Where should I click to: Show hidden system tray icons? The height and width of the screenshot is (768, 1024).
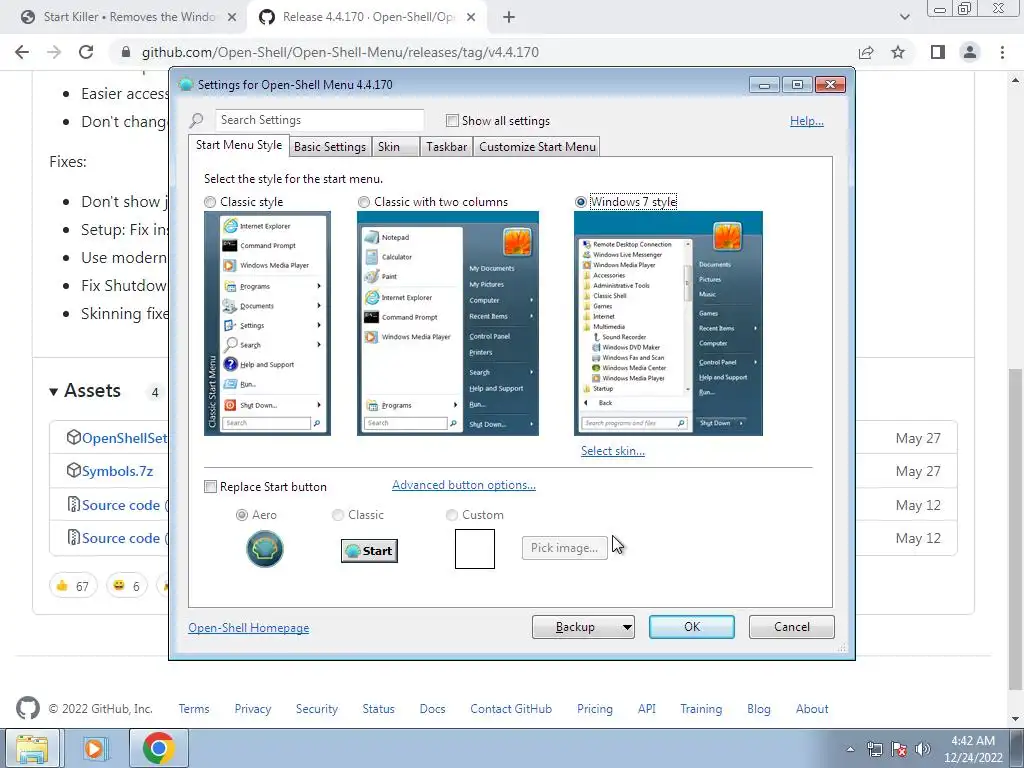pos(850,750)
